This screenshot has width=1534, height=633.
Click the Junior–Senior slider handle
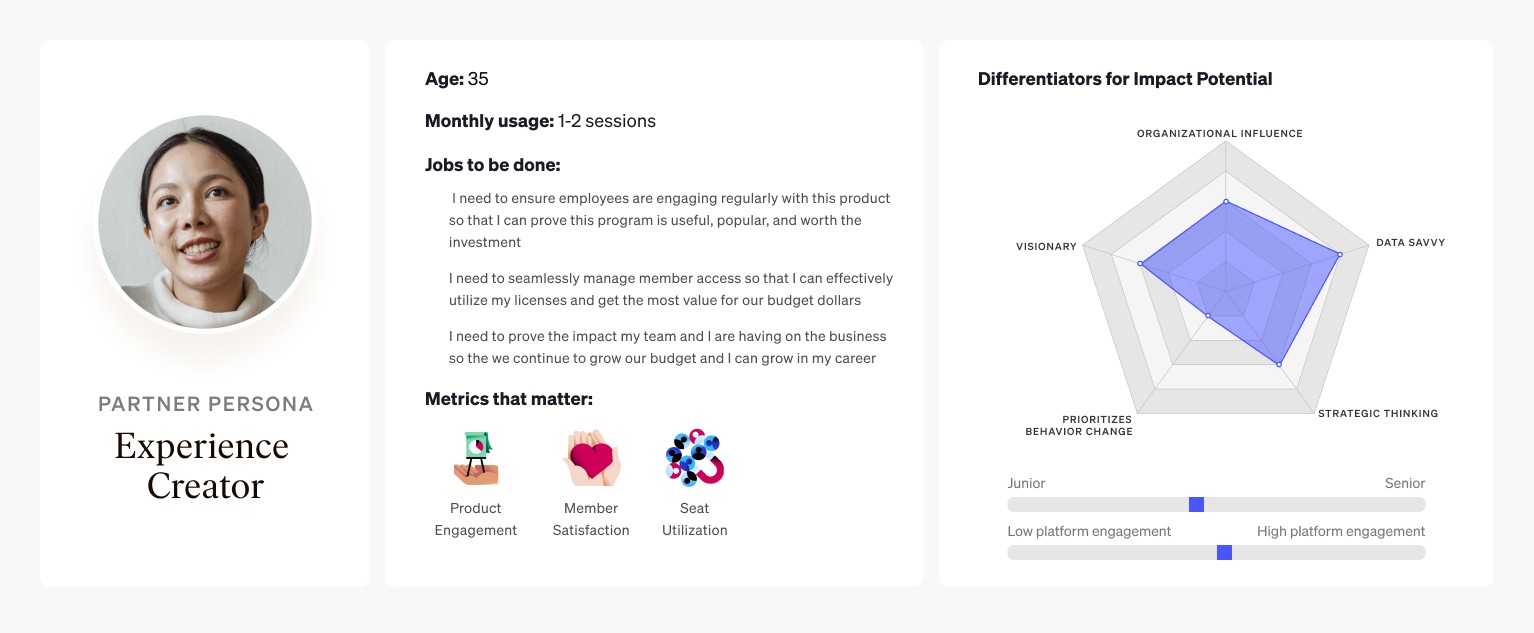(x=1196, y=505)
